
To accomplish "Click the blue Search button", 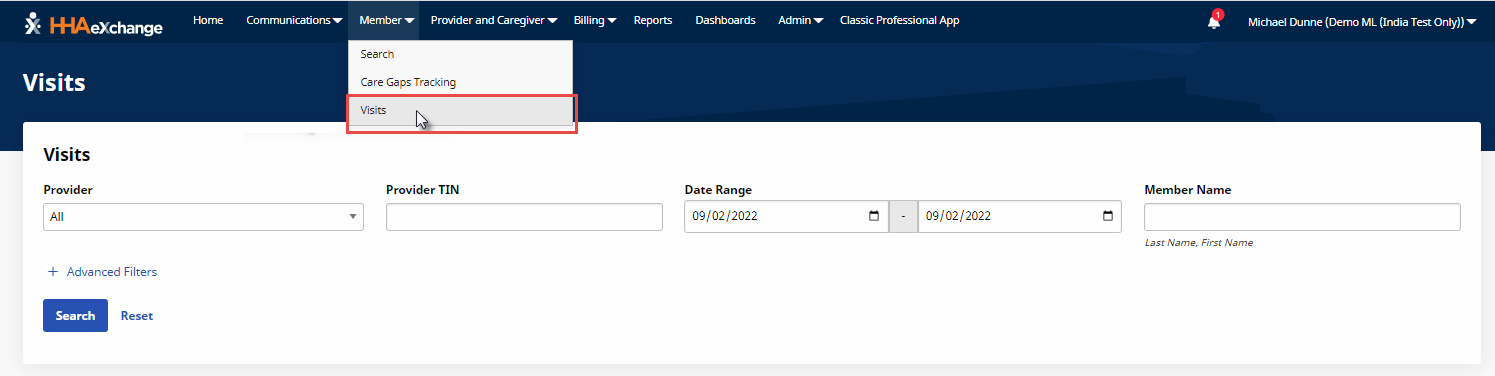I will click(75, 316).
